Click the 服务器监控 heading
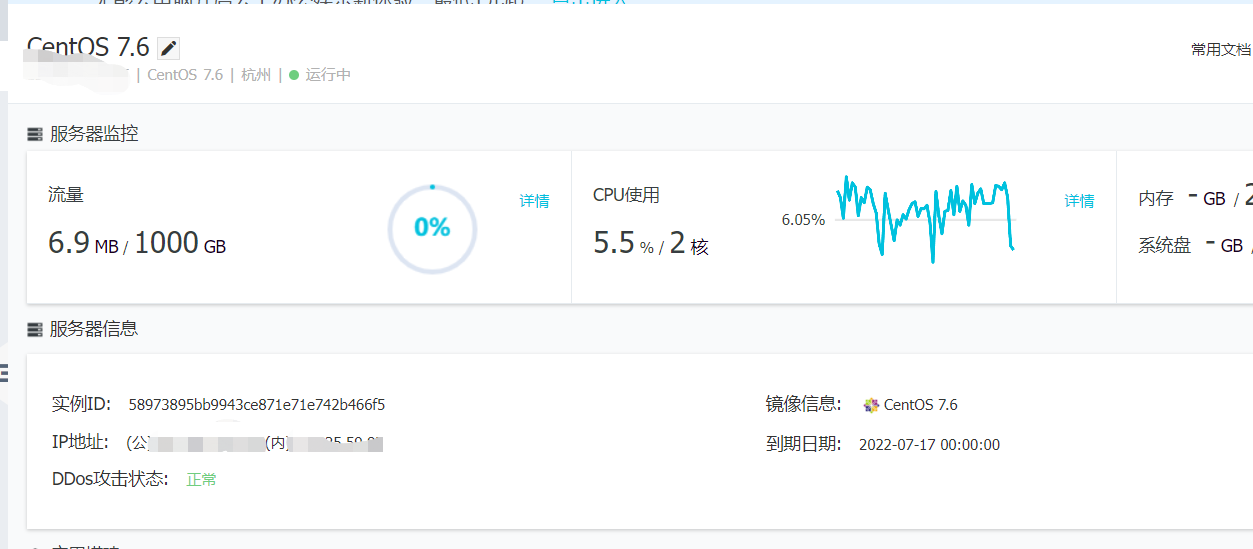The image size is (1253, 549). (x=94, y=134)
